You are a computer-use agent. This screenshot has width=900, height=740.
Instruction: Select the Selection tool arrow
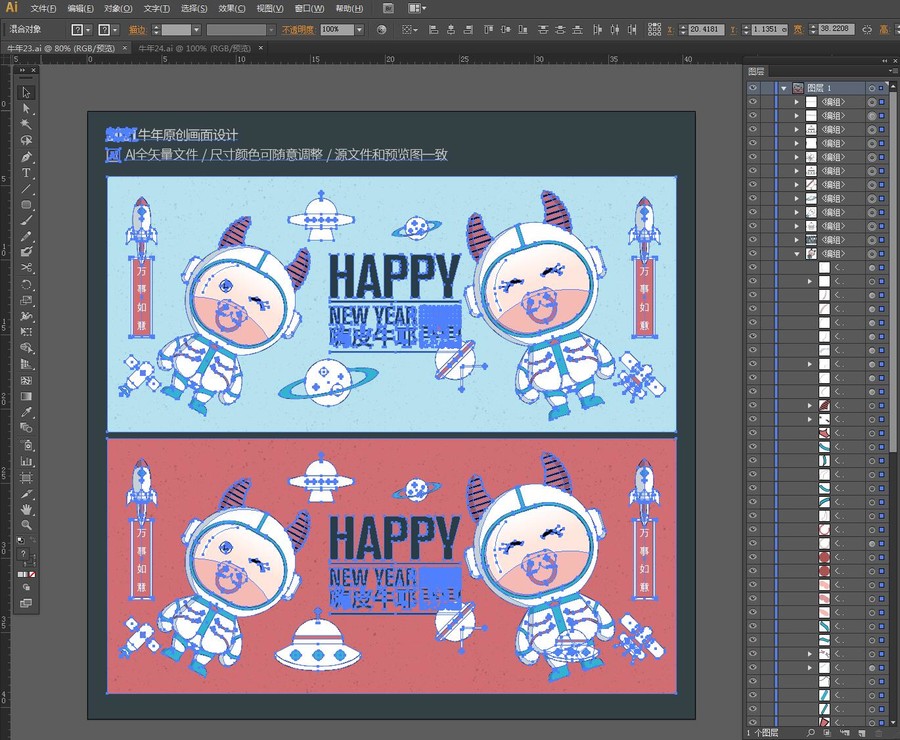point(26,92)
